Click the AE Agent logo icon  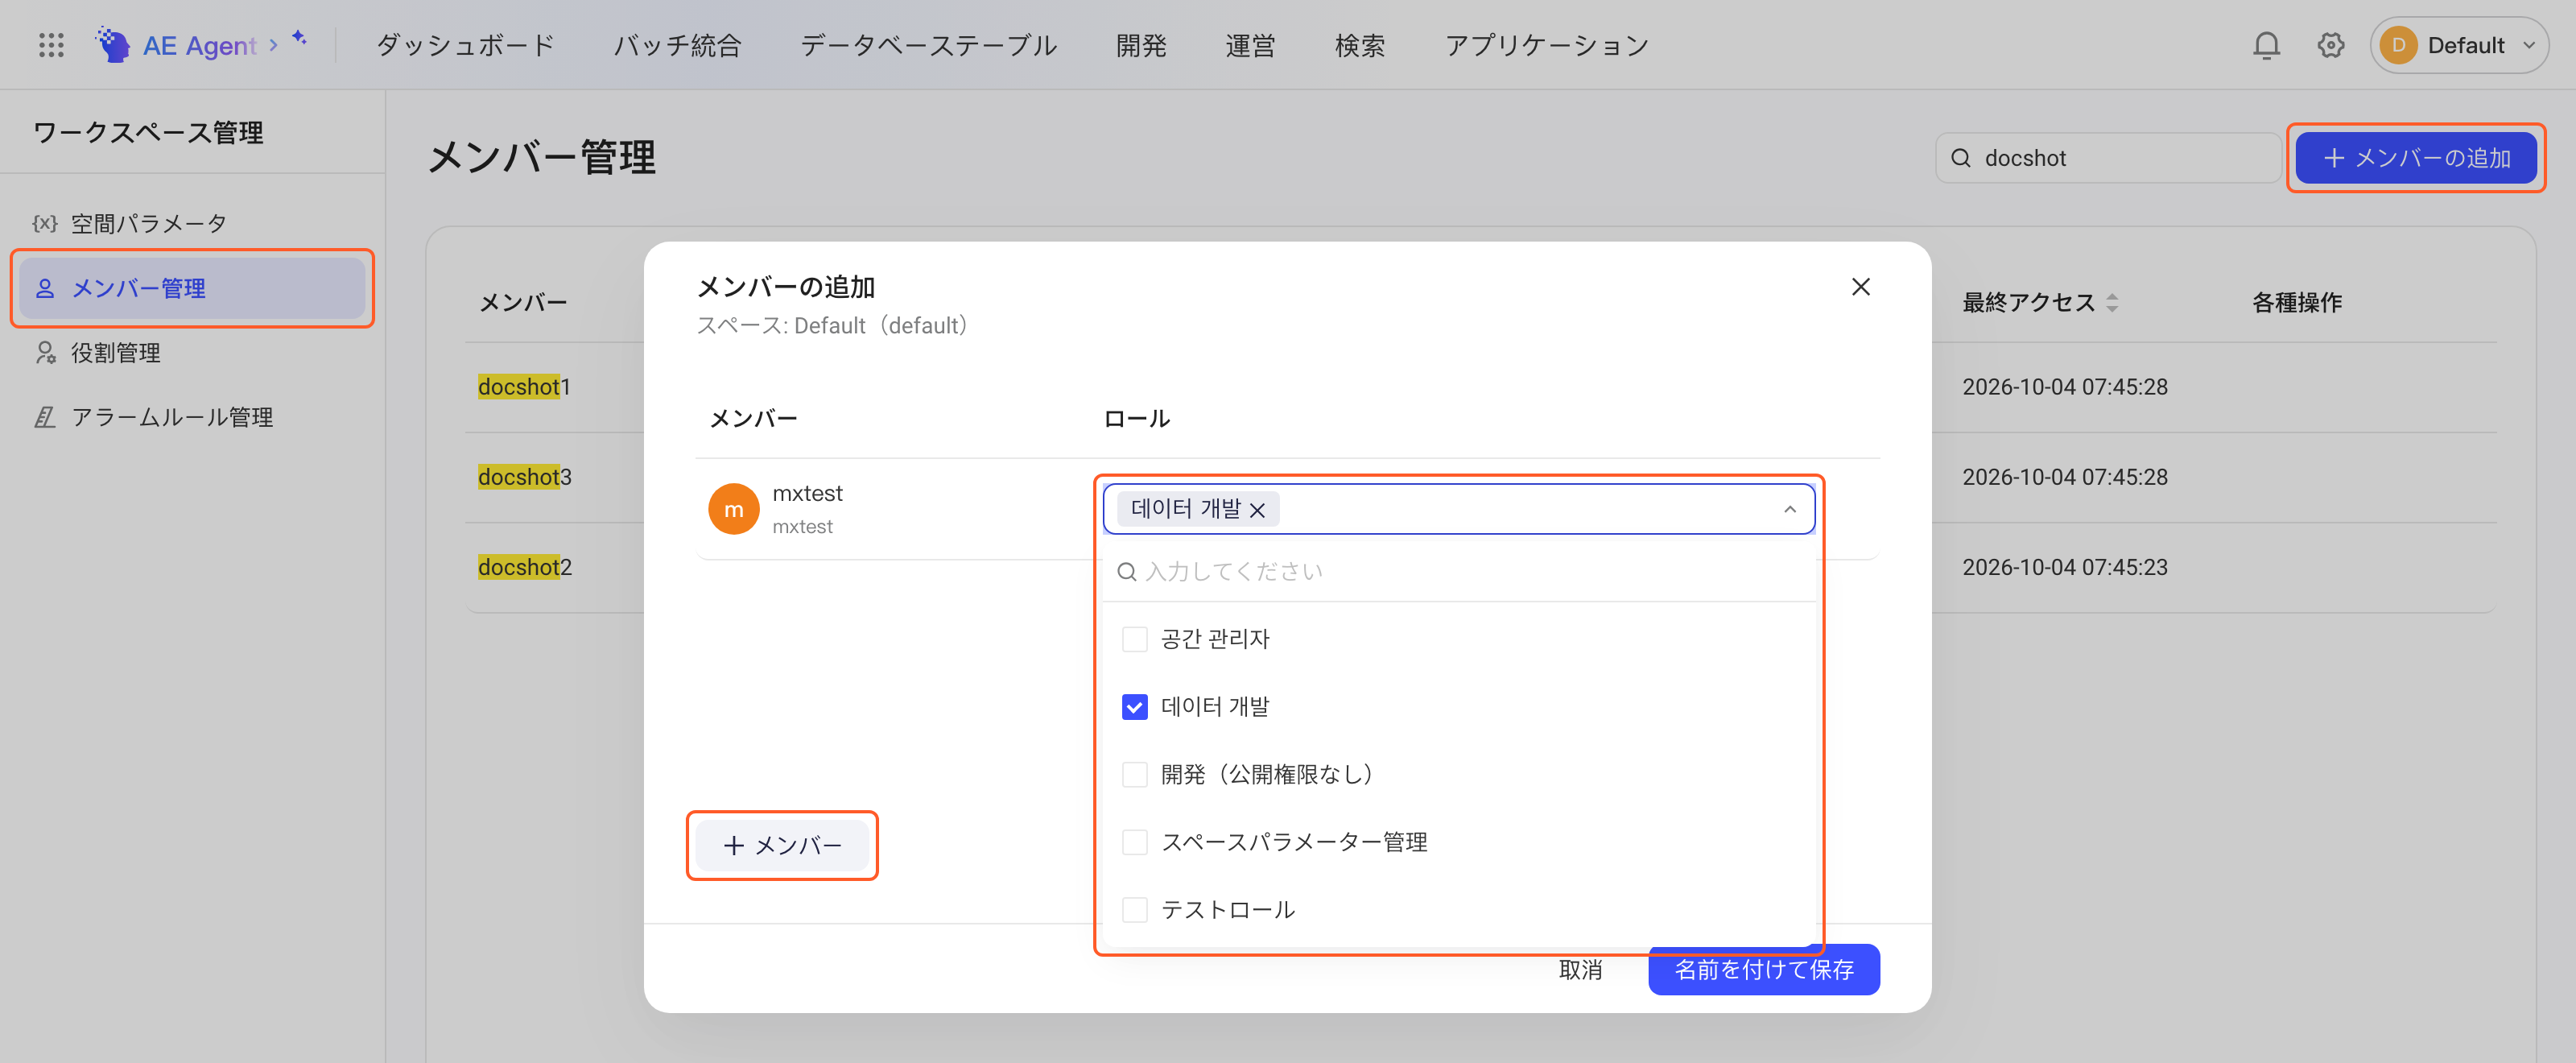(x=113, y=45)
